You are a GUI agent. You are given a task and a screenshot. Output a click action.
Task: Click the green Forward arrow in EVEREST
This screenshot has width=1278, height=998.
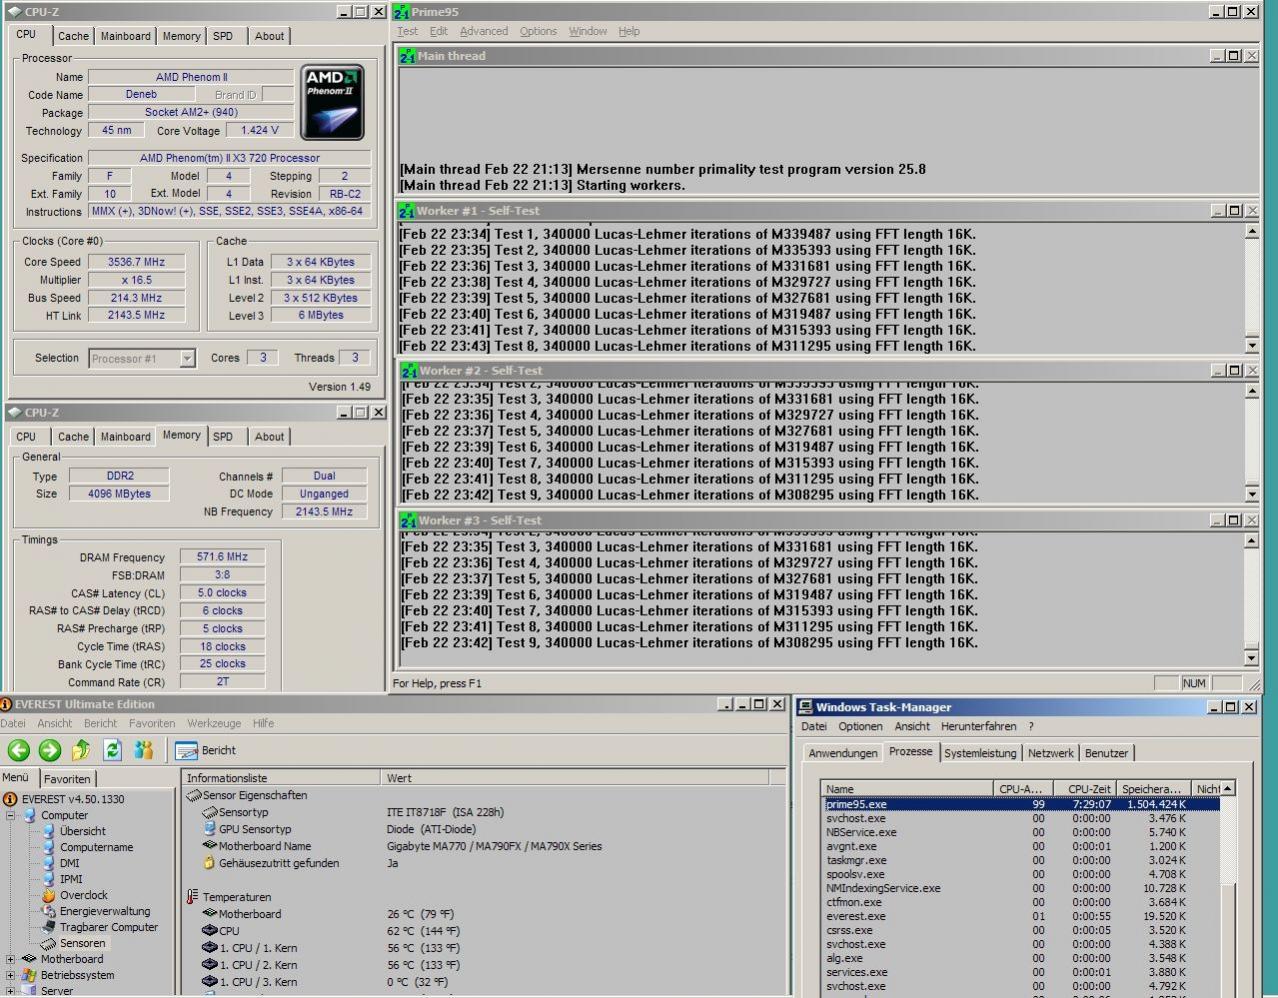tap(50, 750)
